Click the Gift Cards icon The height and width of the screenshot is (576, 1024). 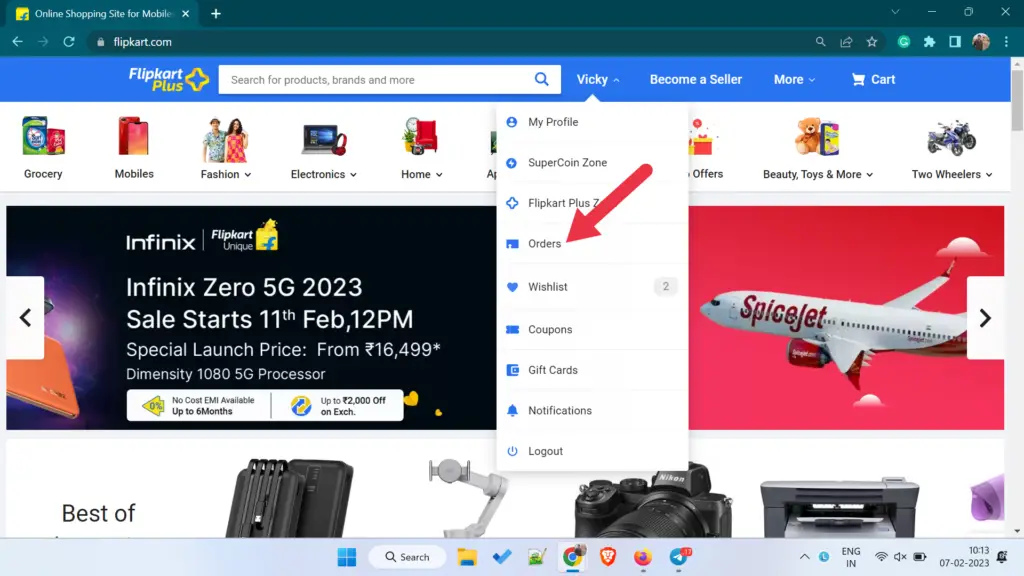pos(513,370)
